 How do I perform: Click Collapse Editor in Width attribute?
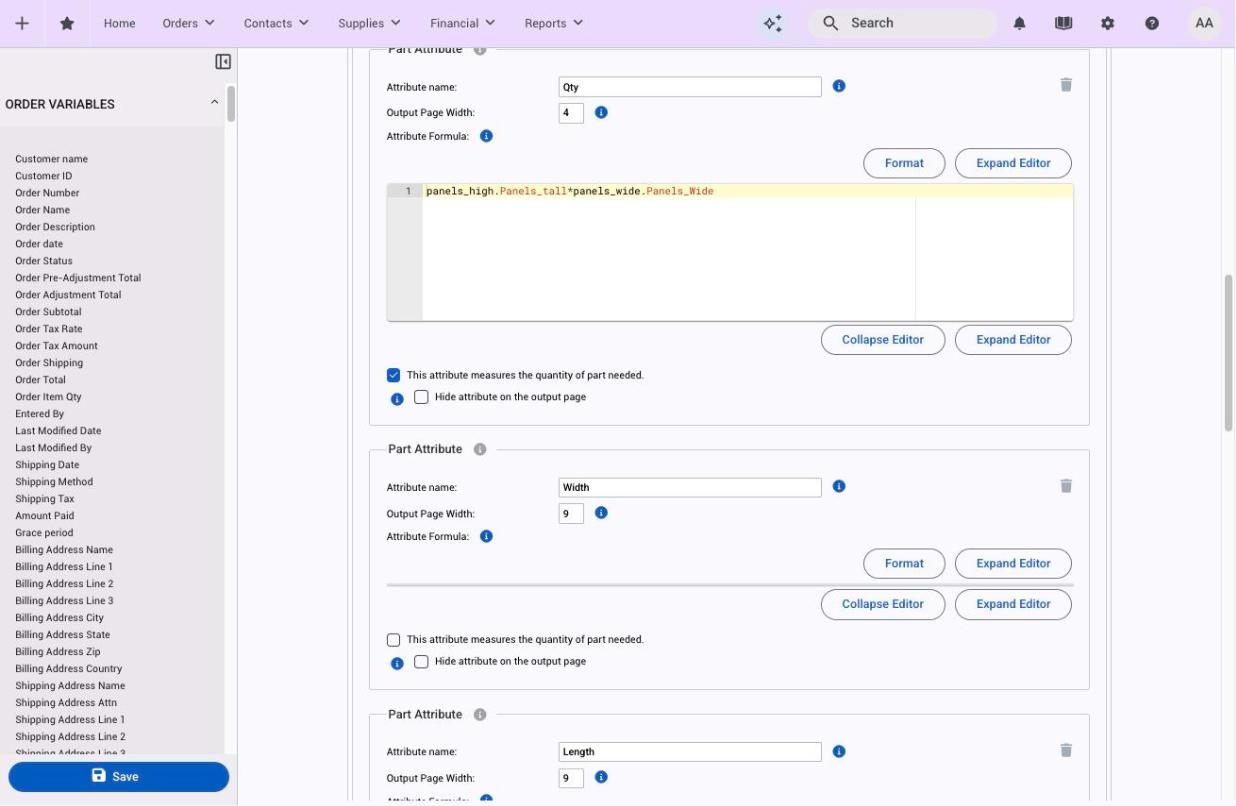point(882,604)
